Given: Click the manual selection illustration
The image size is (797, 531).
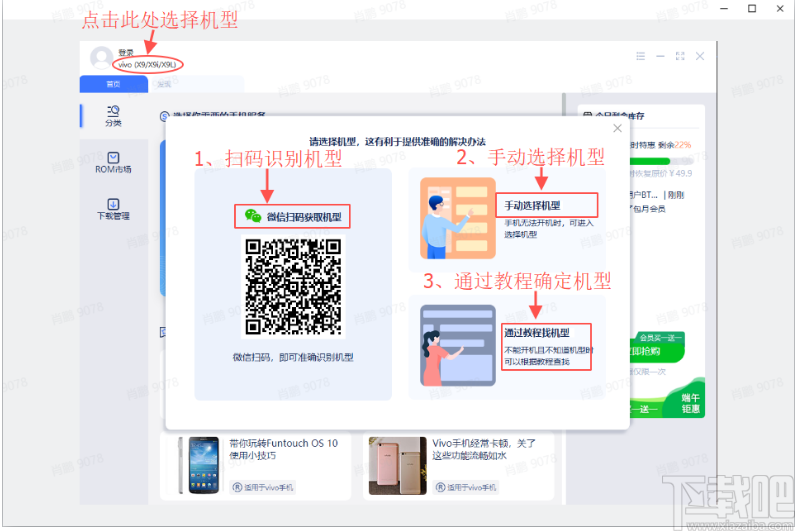Looking at the screenshot, I should (x=458, y=218).
